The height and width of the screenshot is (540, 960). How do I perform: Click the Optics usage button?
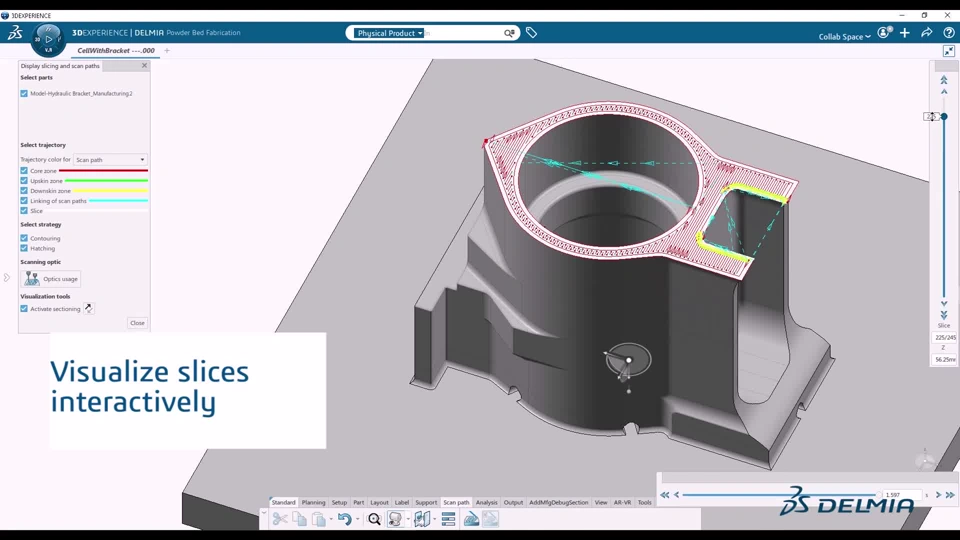(51, 279)
